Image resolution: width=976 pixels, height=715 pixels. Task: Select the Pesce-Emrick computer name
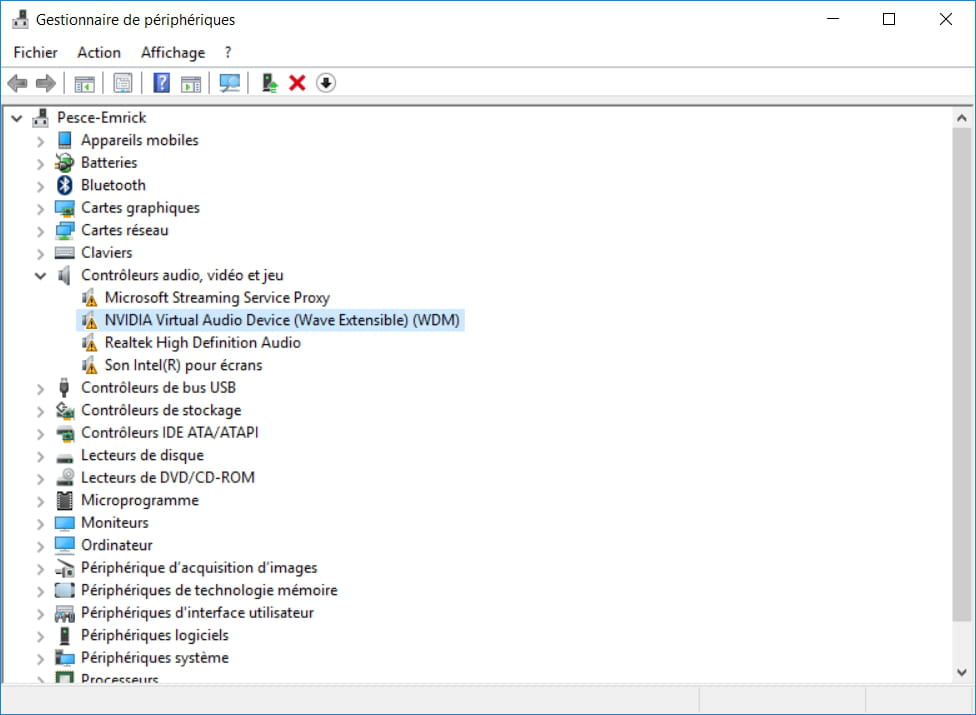[101, 118]
